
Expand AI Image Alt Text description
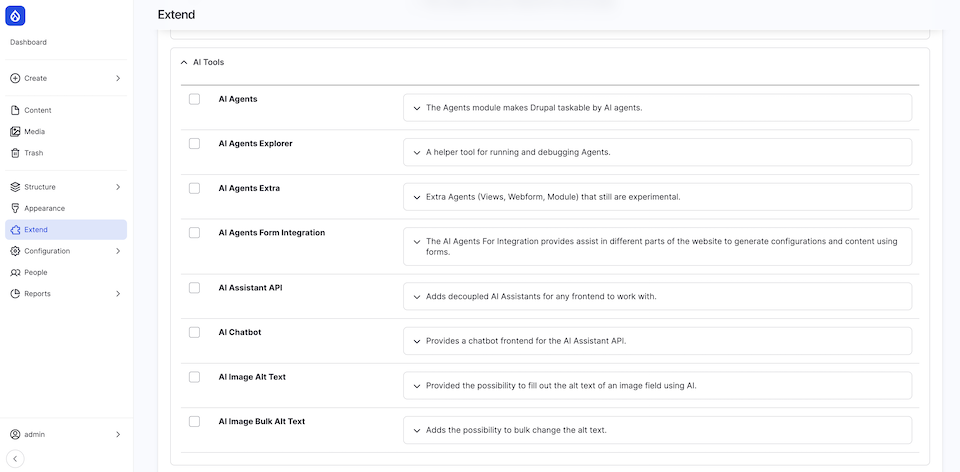(x=417, y=386)
